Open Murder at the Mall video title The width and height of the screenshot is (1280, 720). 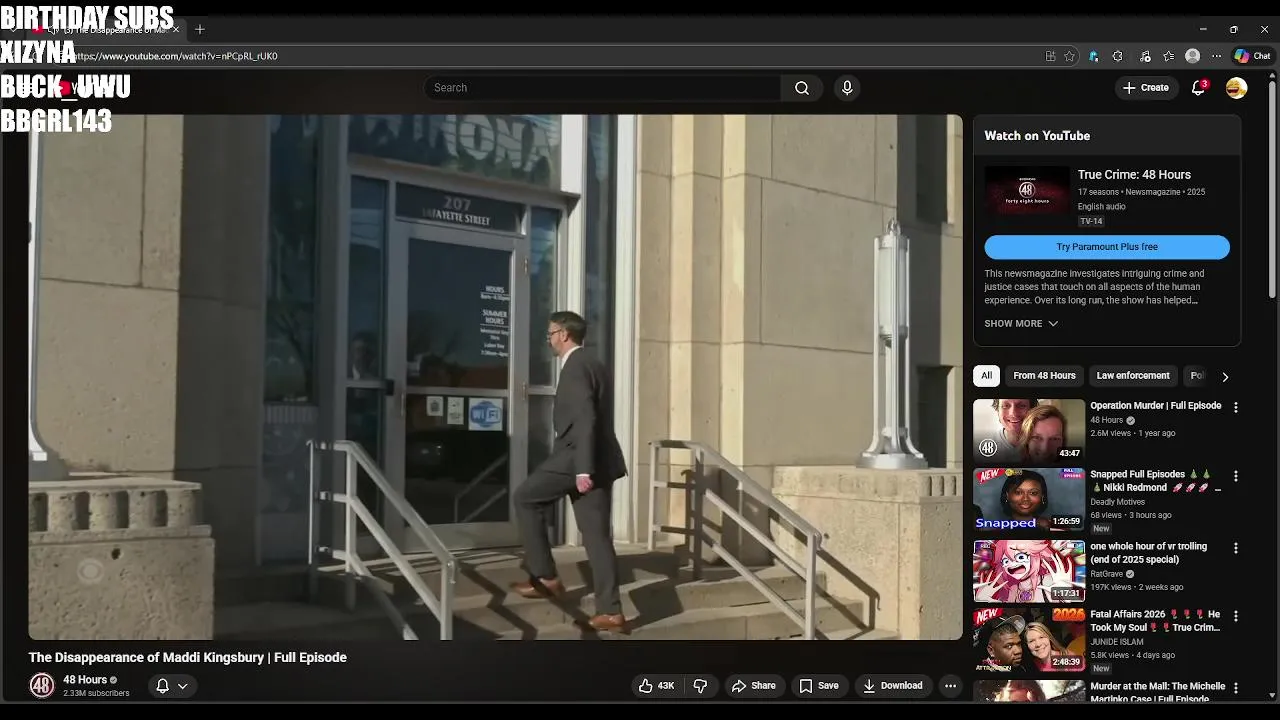click(1158, 692)
